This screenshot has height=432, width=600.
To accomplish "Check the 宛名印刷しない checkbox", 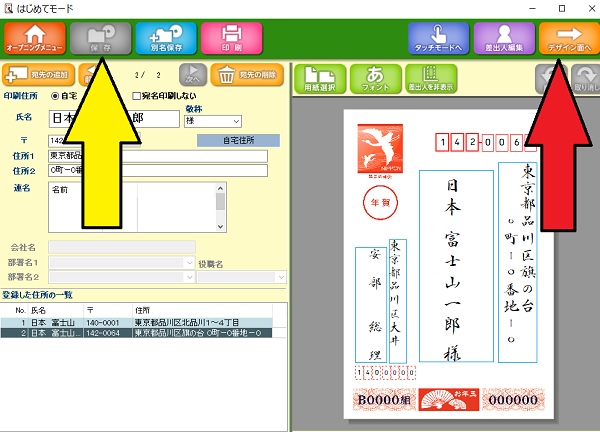I will pyautogui.click(x=138, y=96).
